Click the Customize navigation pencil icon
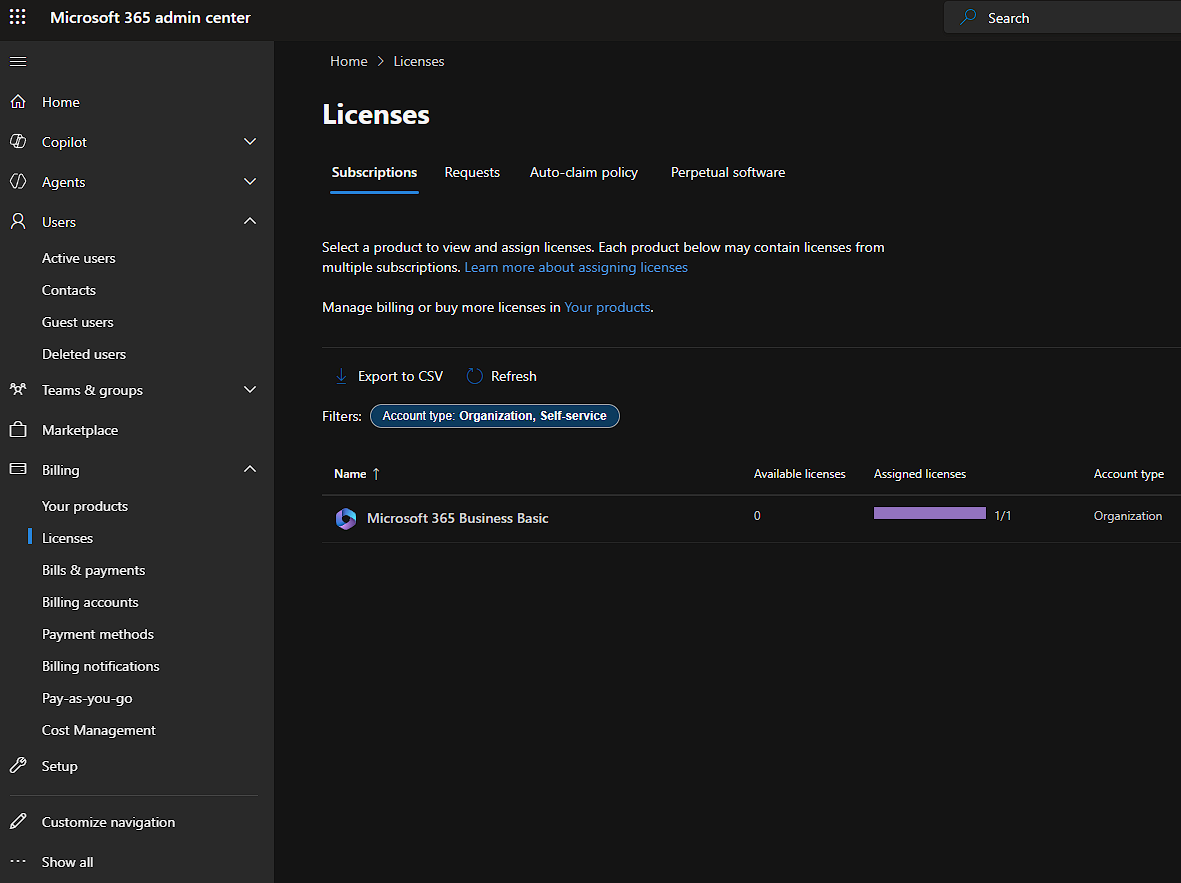 point(18,821)
